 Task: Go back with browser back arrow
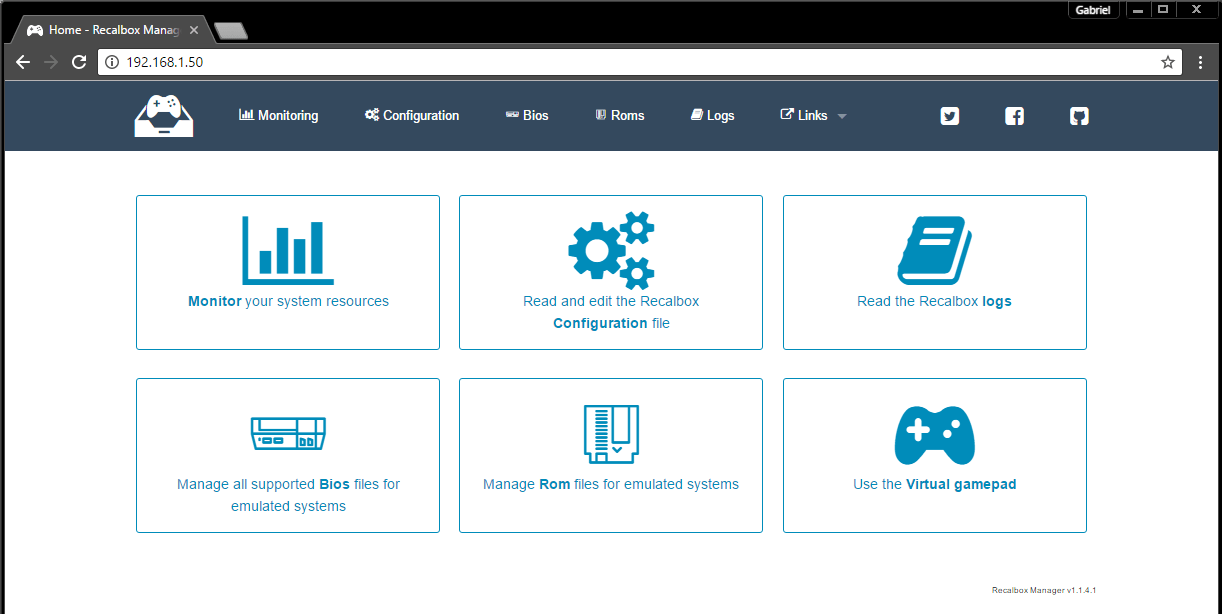coord(23,62)
